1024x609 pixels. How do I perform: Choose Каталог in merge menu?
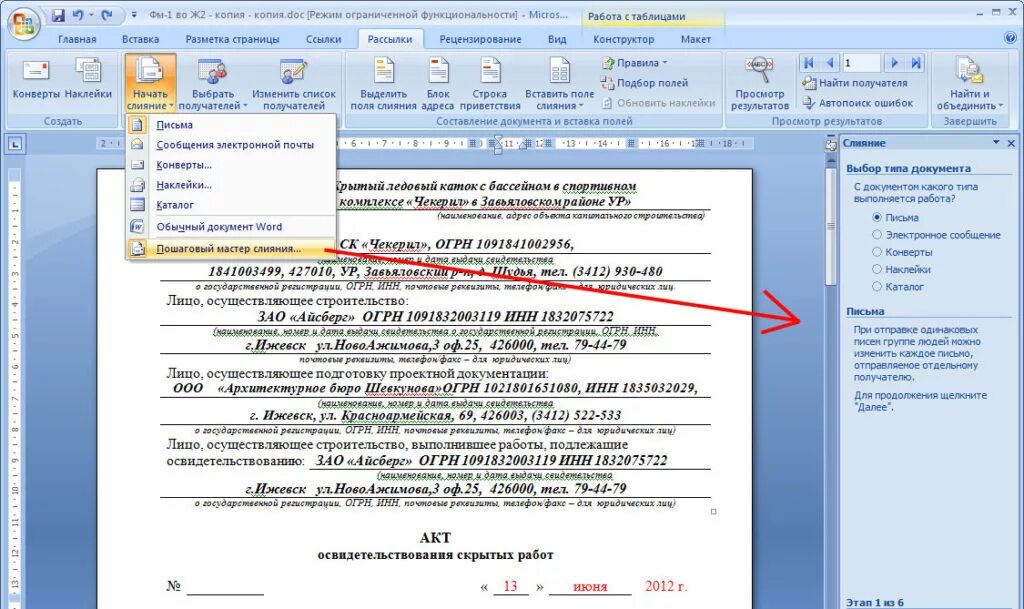(231, 205)
